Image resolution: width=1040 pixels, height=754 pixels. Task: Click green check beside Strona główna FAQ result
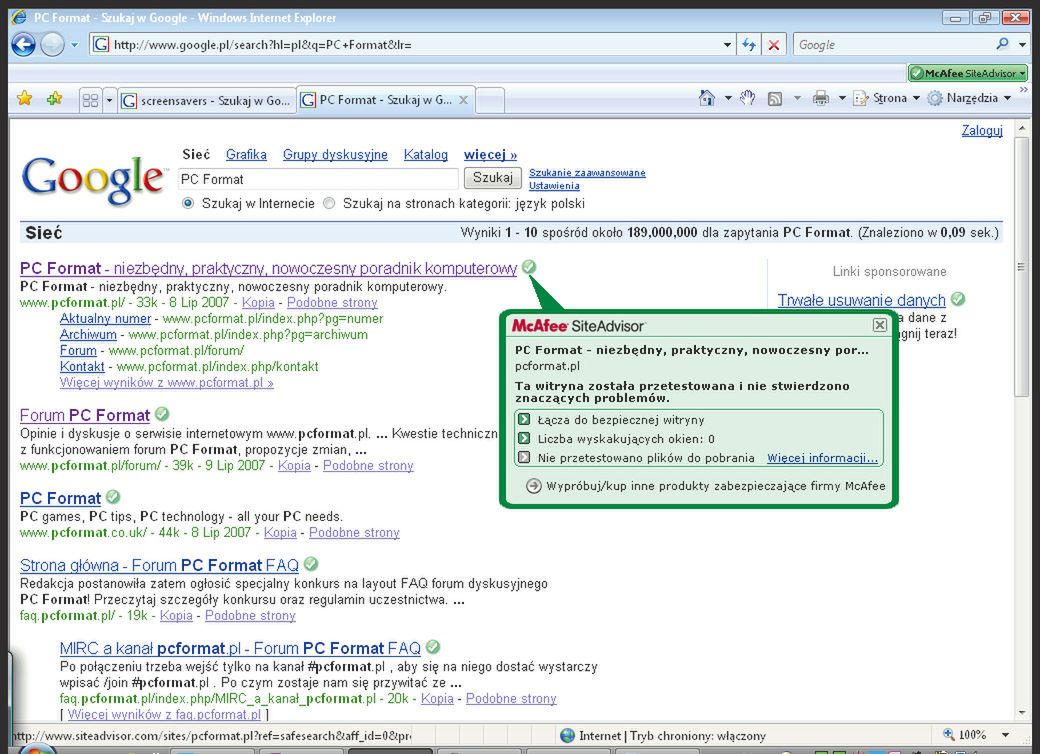(x=311, y=564)
